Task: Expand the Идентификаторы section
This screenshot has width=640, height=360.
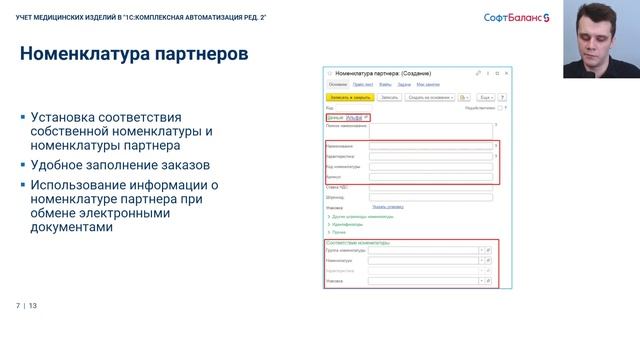Action: click(345, 224)
